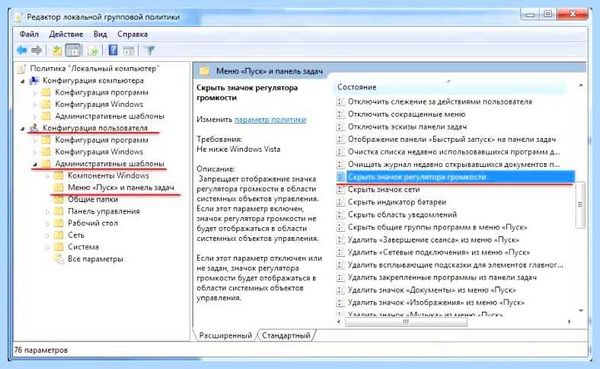Collapse the Конфигурация пользователя node

[x=23, y=128]
